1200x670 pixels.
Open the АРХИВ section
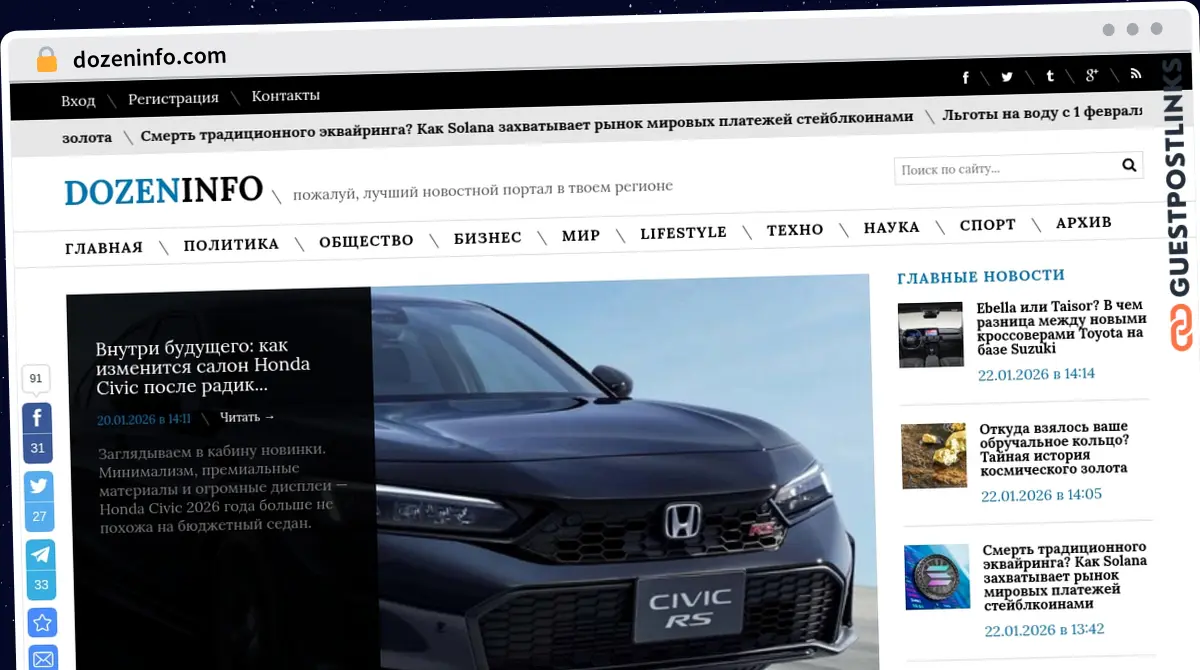tap(1084, 223)
